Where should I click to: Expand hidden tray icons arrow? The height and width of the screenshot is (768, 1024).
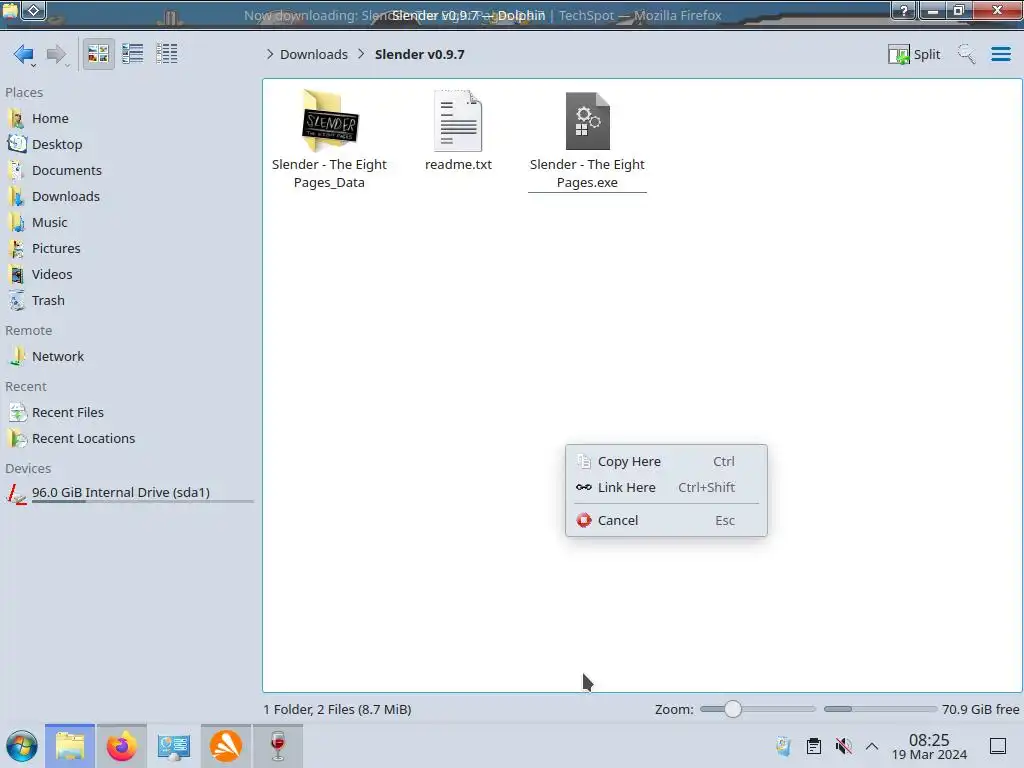(872, 746)
